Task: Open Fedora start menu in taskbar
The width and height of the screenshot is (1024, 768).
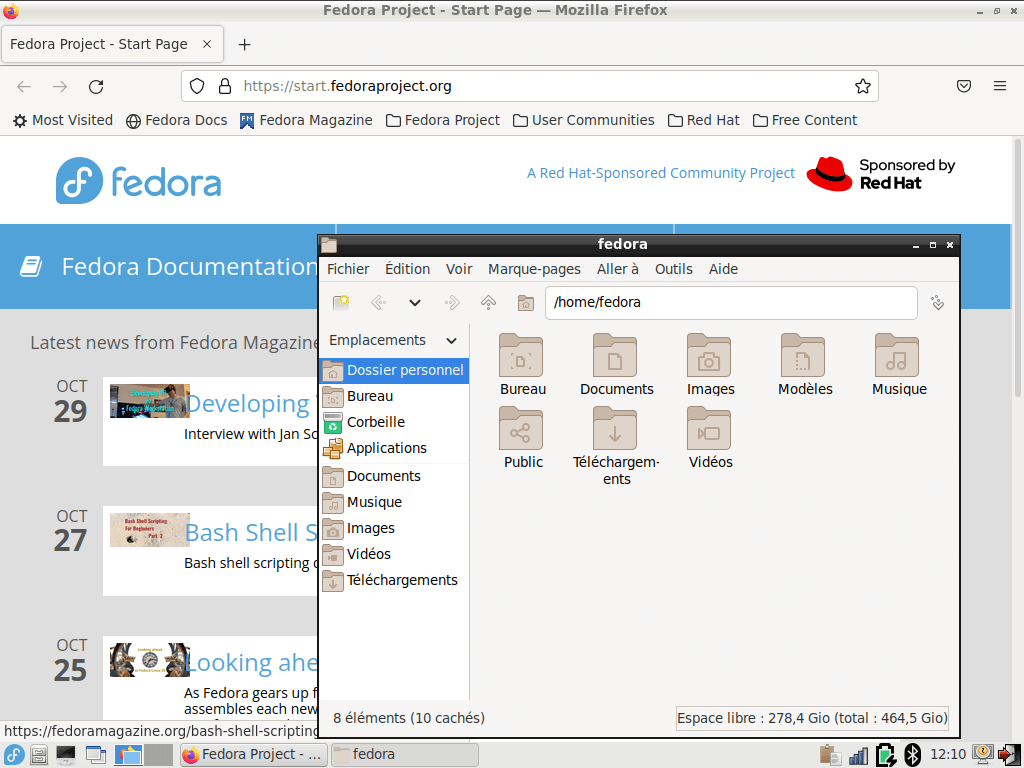Action: (13, 755)
